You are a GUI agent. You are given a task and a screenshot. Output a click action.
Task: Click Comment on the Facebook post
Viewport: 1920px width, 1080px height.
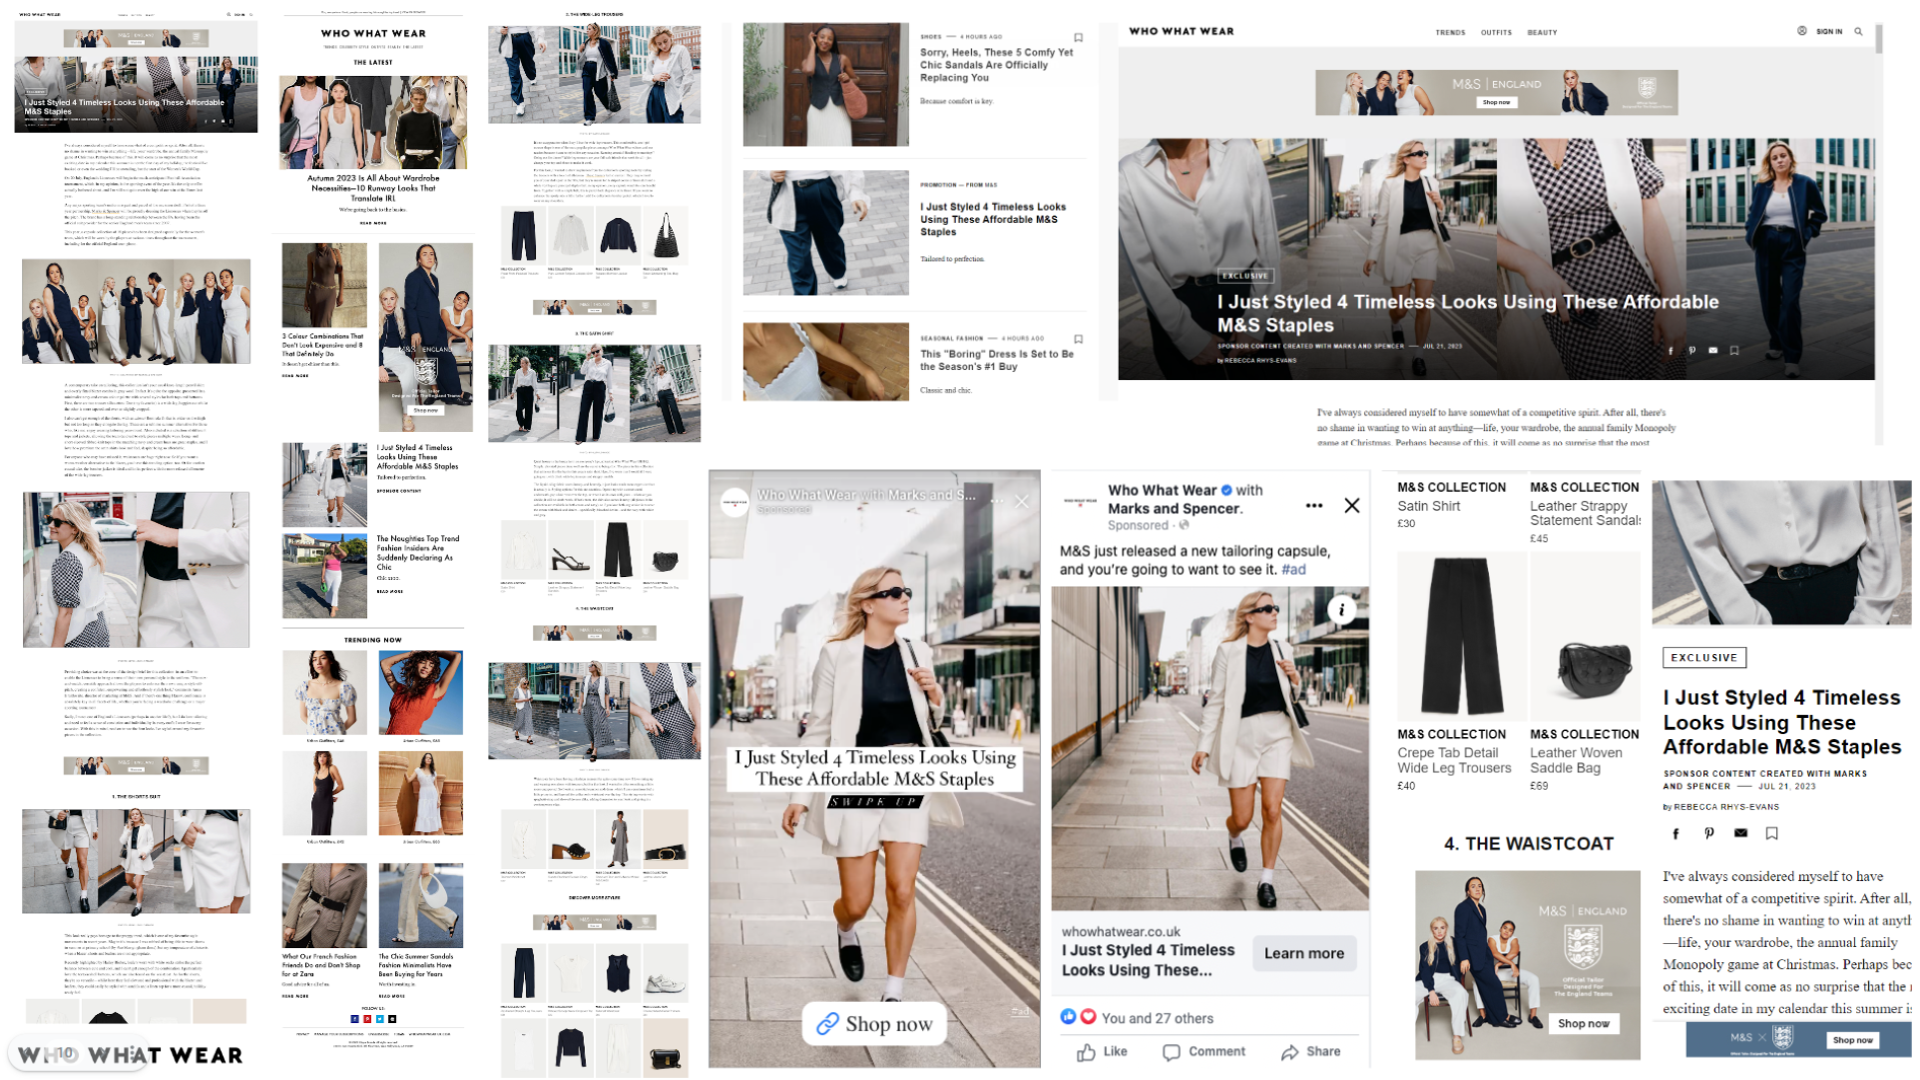[x=1204, y=1052]
